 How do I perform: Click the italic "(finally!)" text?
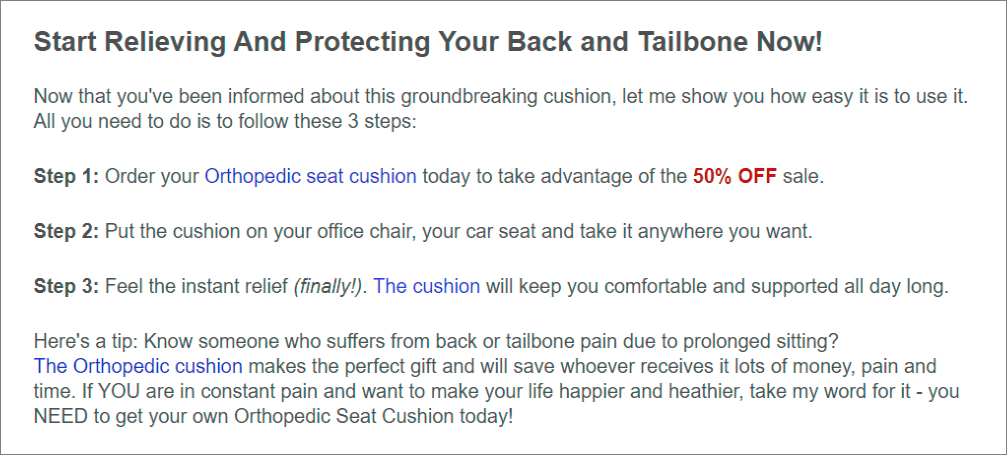point(329,286)
